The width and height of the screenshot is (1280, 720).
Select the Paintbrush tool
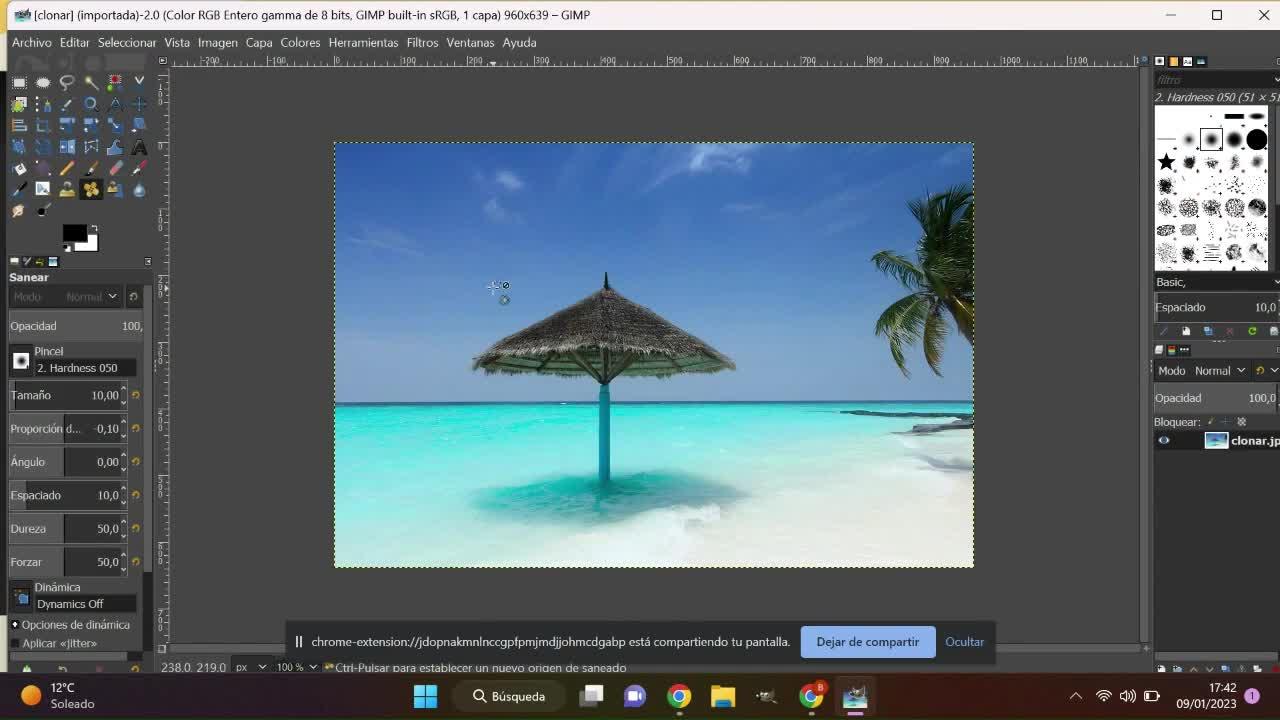click(91, 168)
